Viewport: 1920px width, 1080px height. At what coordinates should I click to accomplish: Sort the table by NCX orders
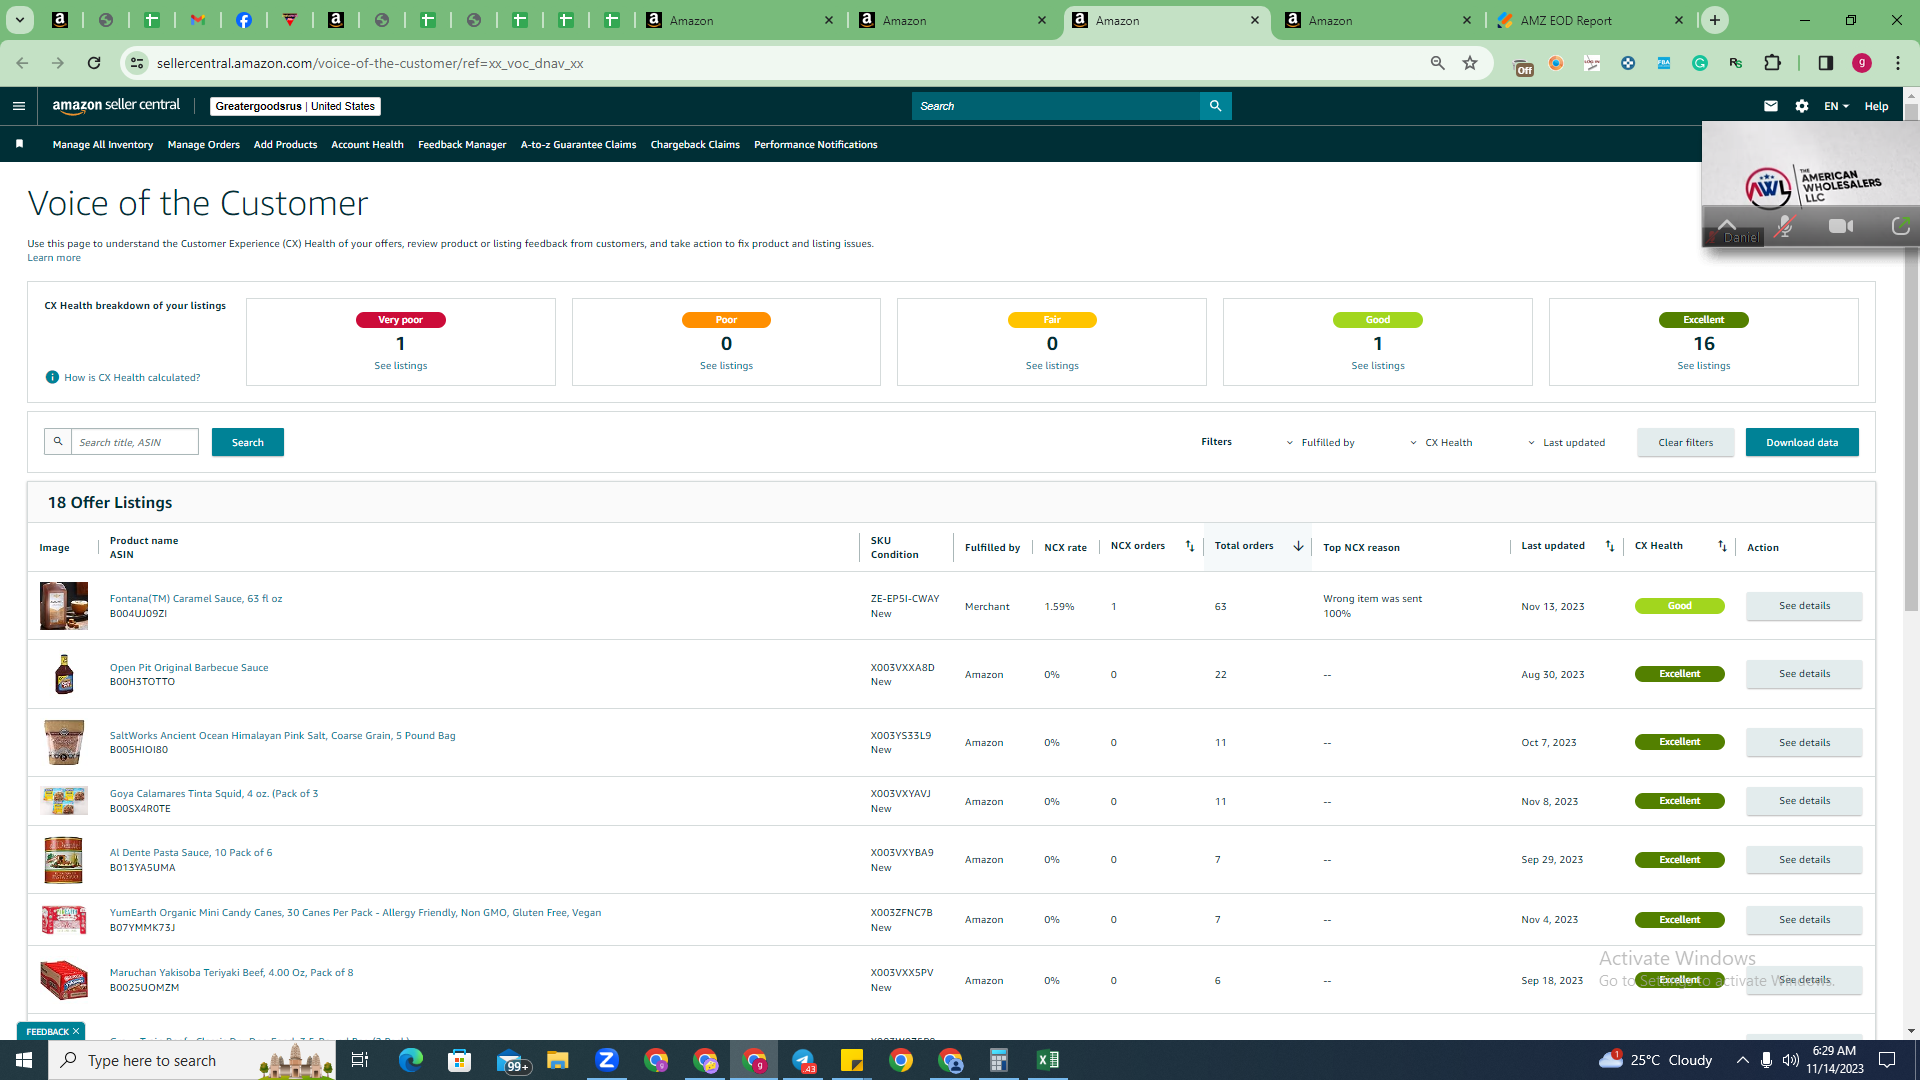pyautogui.click(x=1190, y=546)
